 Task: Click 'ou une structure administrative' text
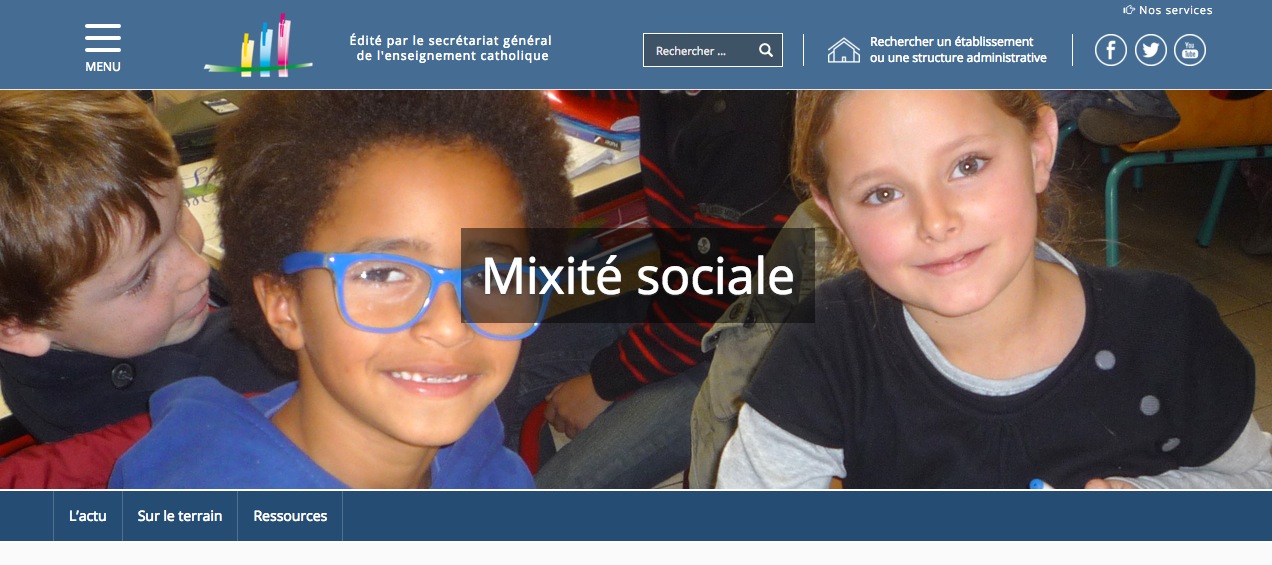pyautogui.click(x=958, y=58)
